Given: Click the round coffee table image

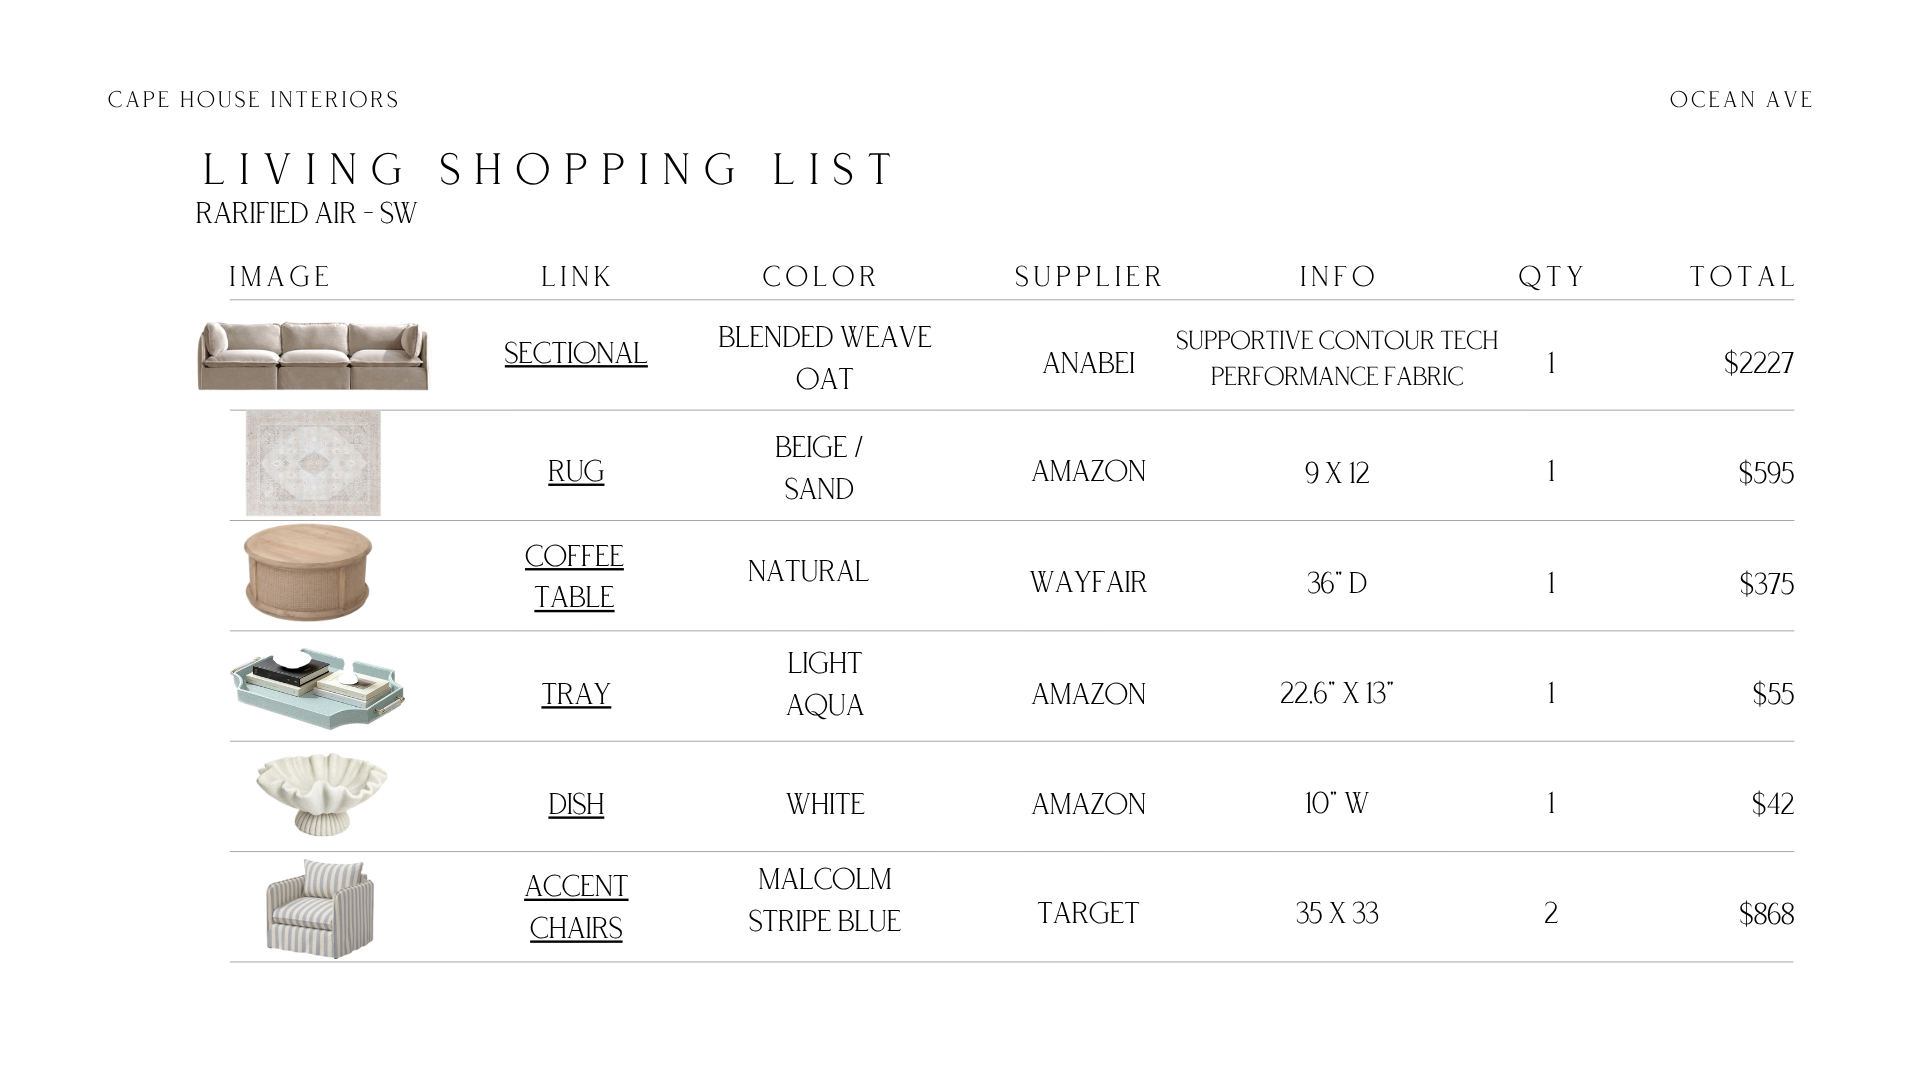Looking at the screenshot, I should 308,573.
